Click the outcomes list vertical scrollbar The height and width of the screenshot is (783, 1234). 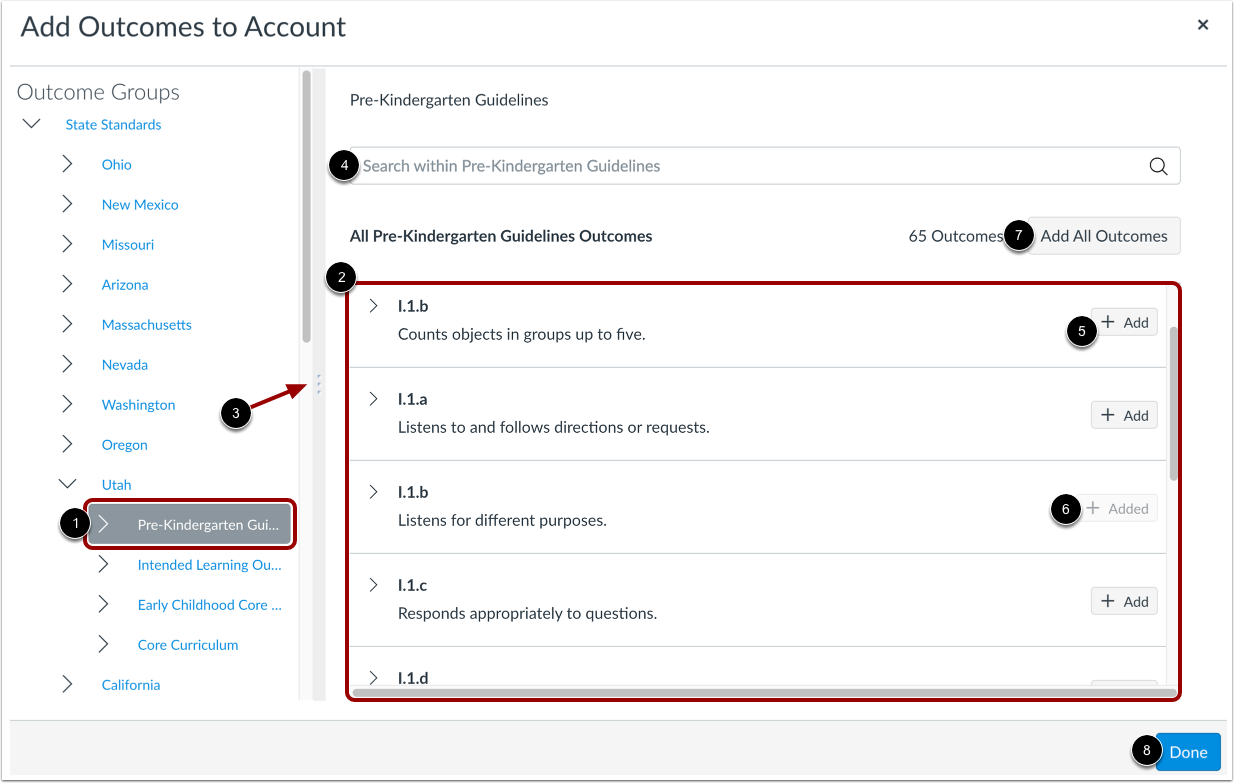pyautogui.click(x=1173, y=404)
